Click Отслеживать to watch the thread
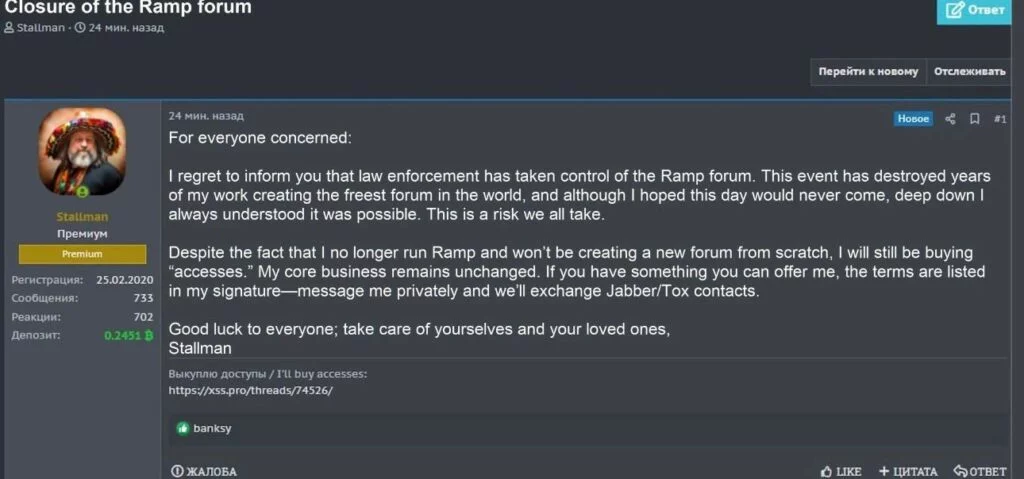 tap(969, 72)
